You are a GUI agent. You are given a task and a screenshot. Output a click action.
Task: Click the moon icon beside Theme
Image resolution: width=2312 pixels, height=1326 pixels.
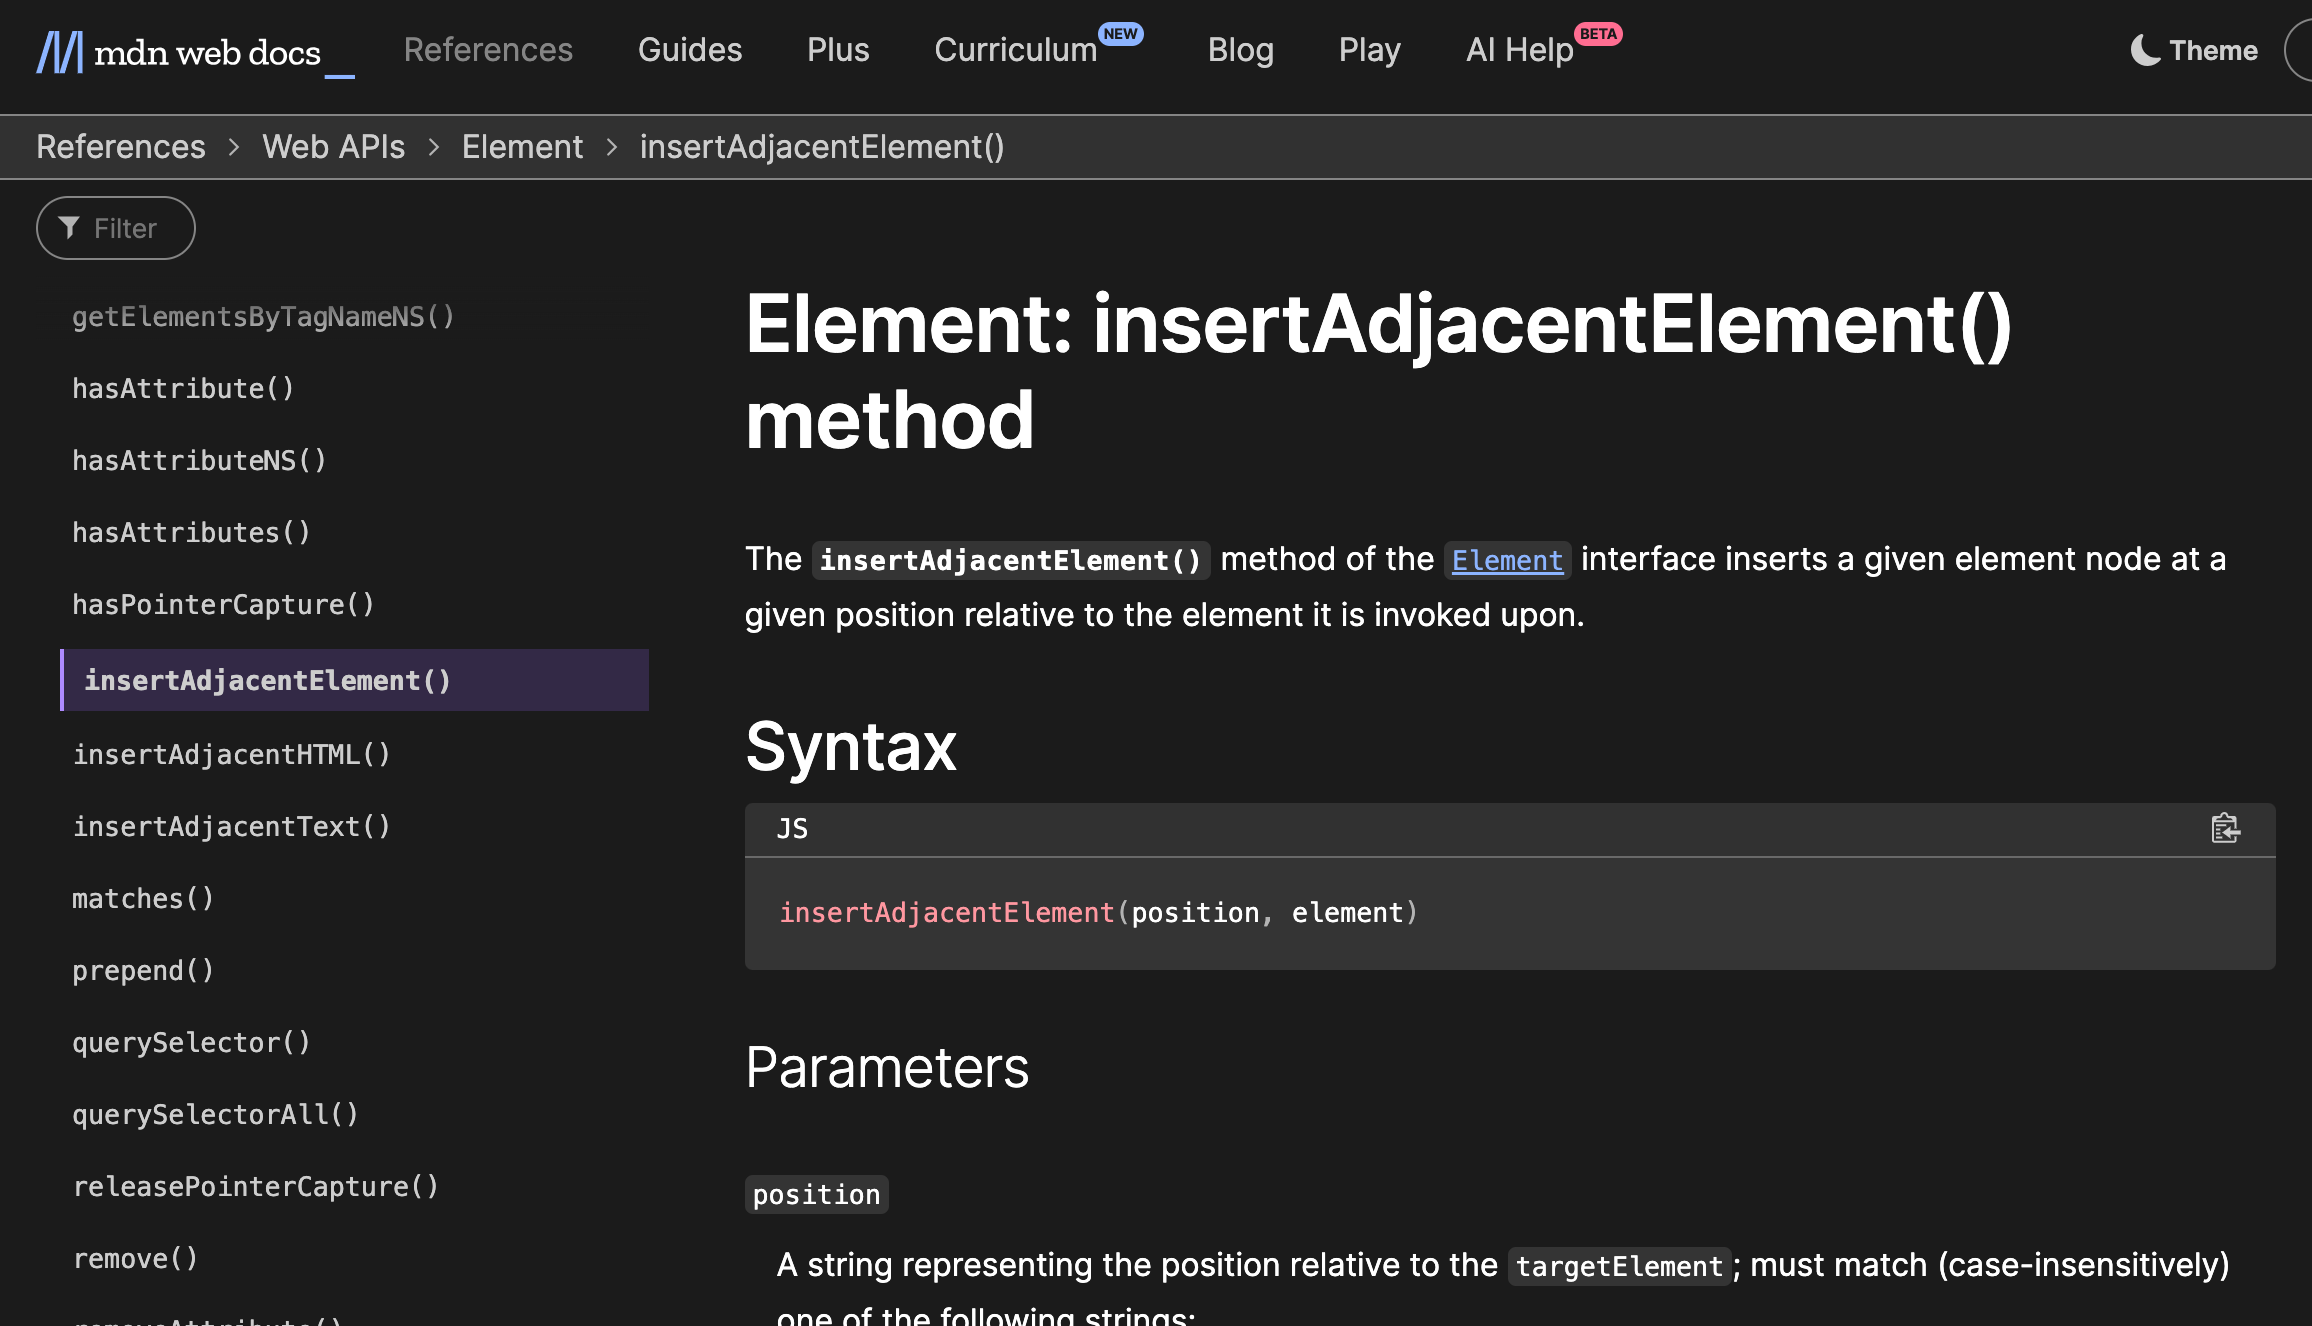[x=2145, y=50]
